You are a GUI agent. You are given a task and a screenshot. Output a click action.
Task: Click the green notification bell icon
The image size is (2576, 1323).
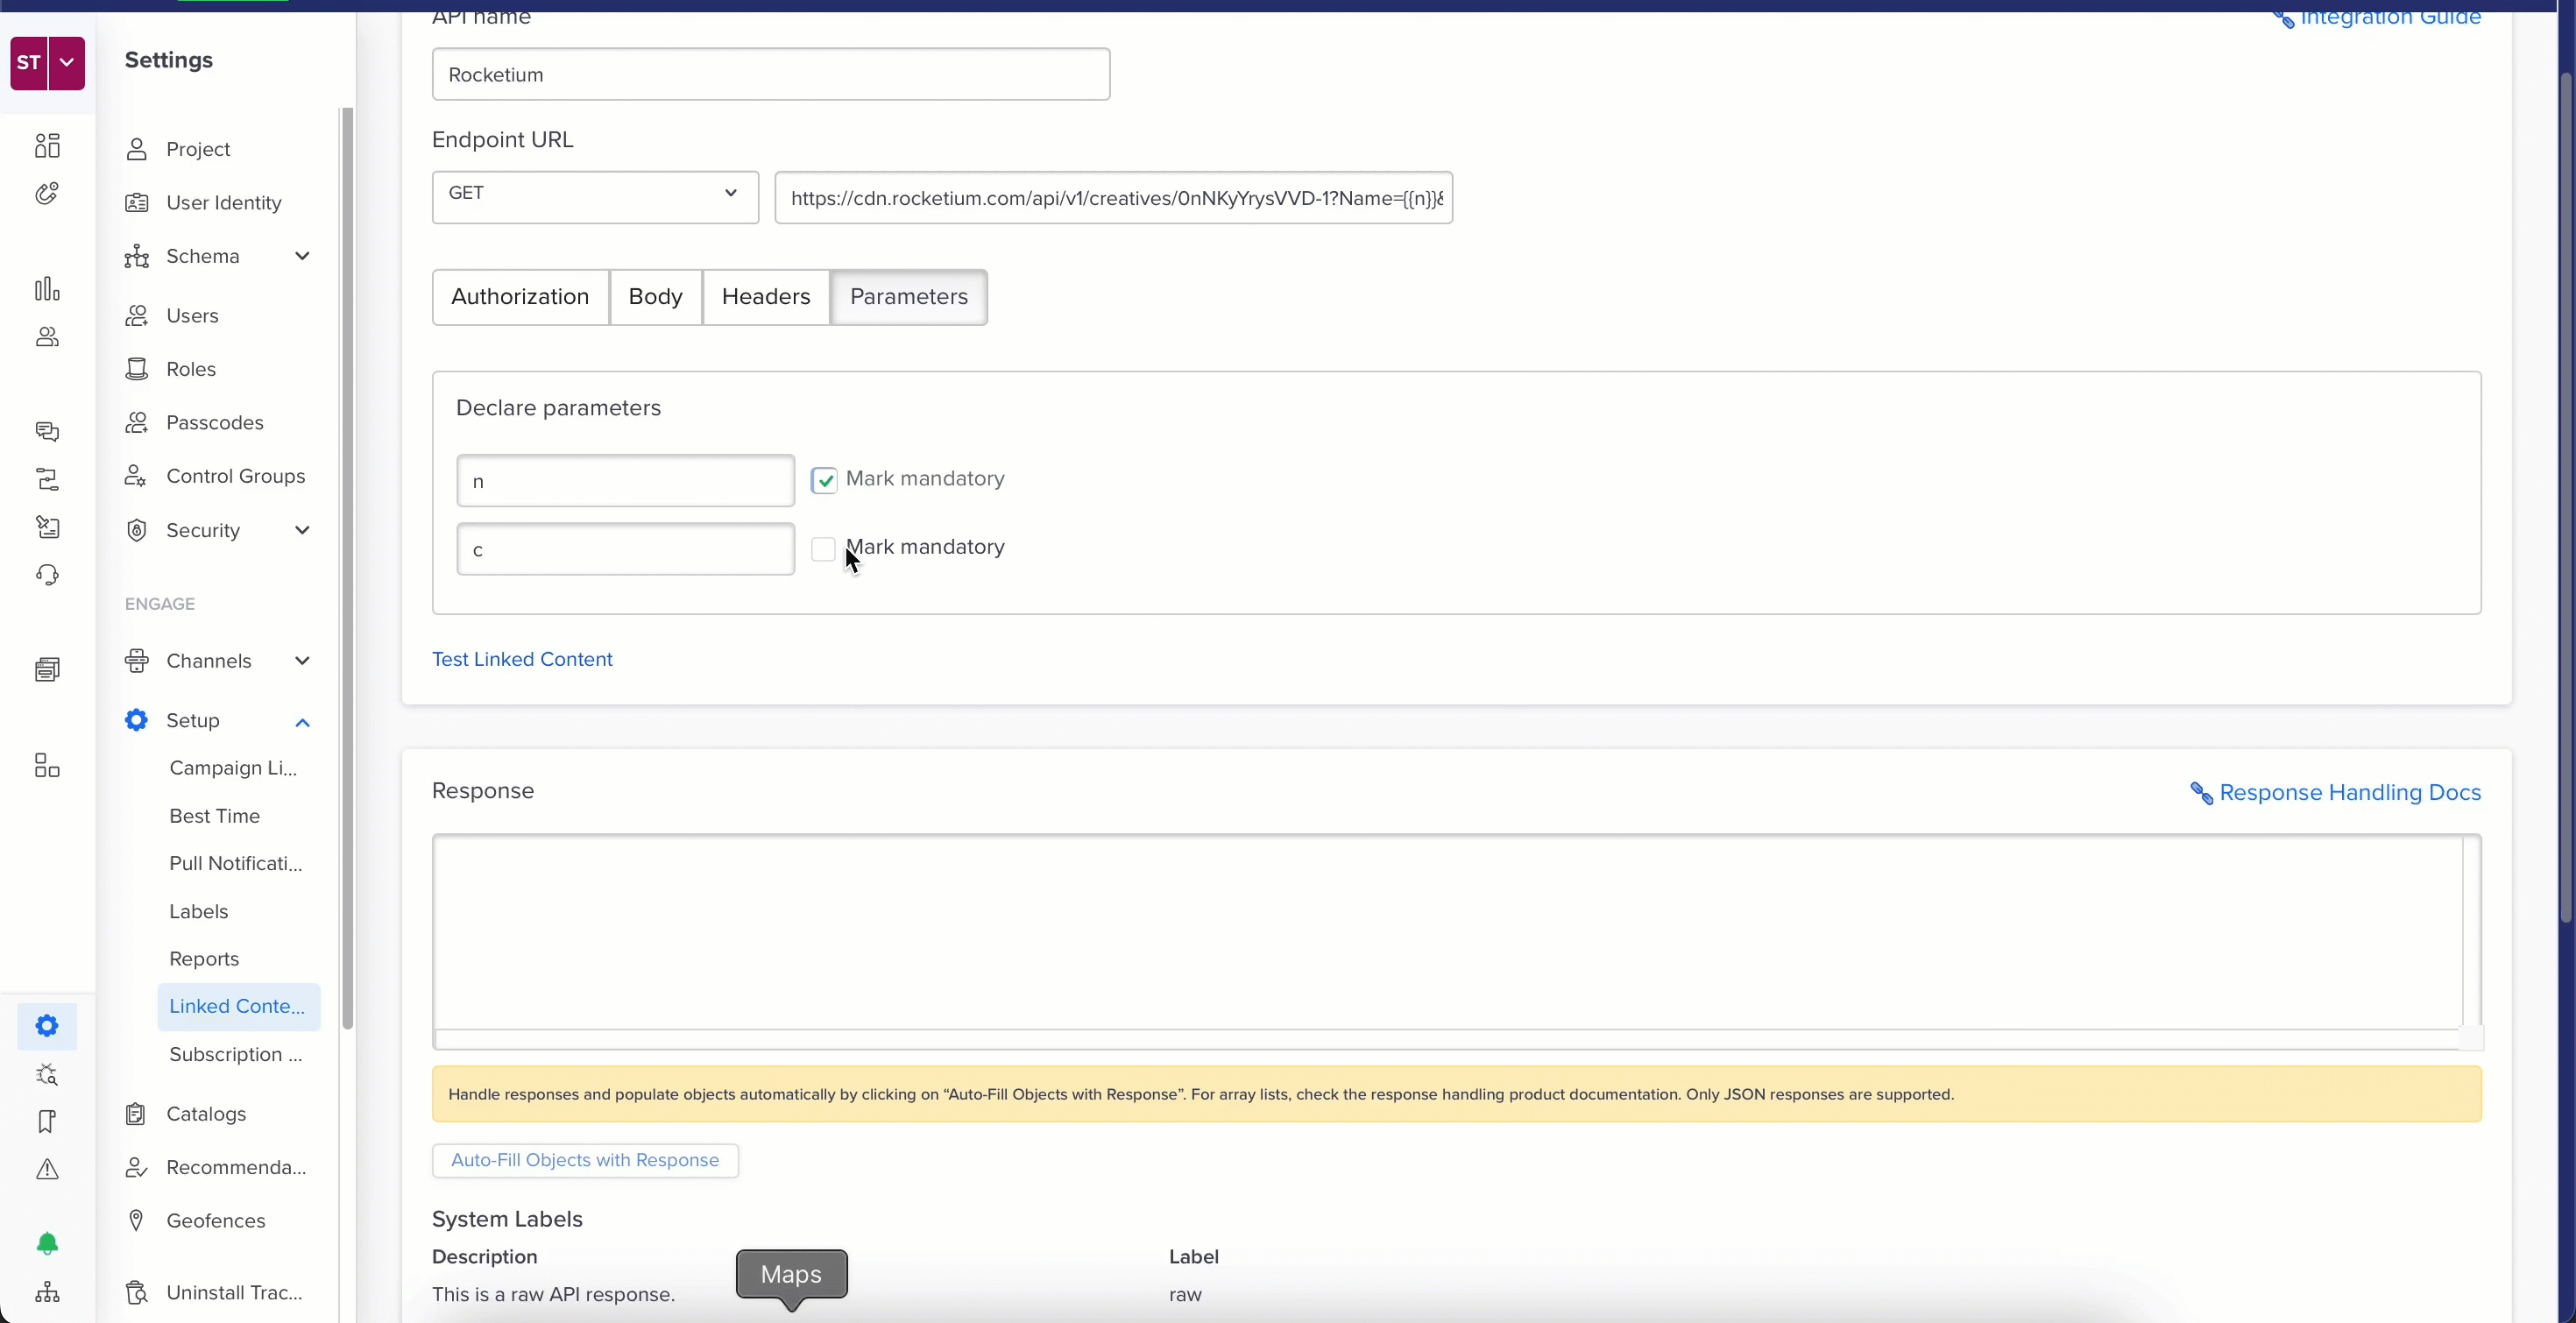click(47, 1243)
